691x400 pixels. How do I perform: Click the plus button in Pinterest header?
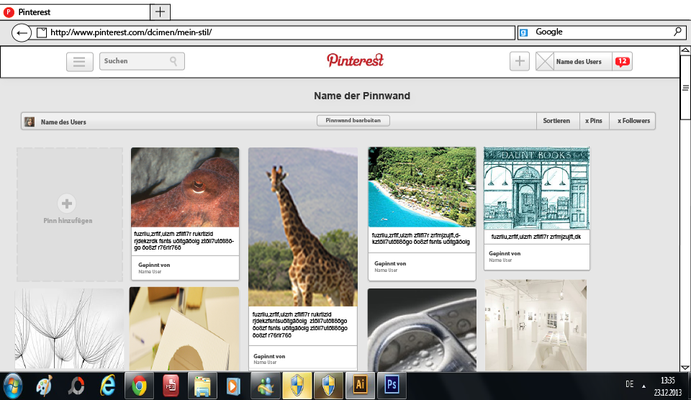coord(520,61)
